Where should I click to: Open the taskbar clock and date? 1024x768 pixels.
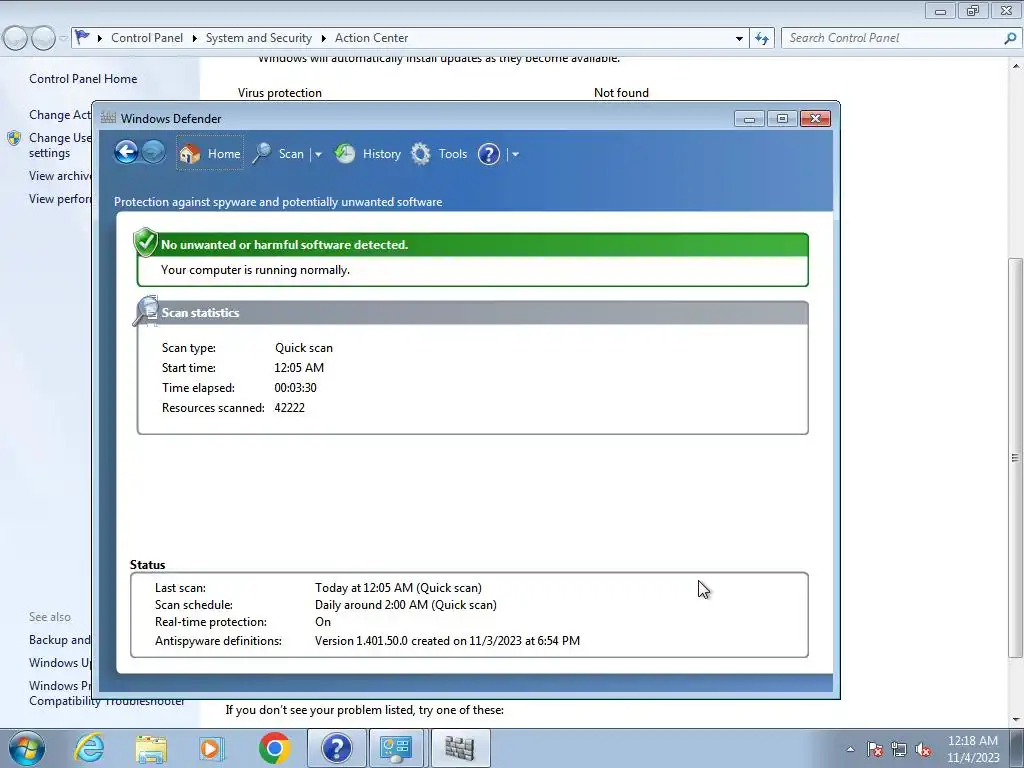pos(973,749)
